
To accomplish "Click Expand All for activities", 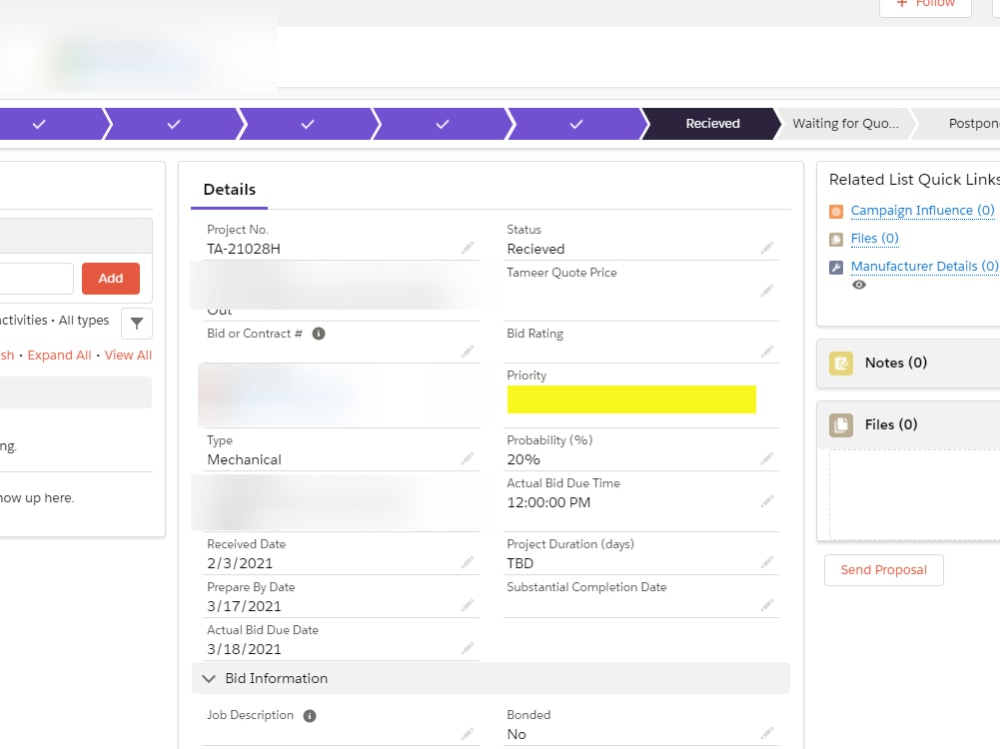I will (x=59, y=355).
